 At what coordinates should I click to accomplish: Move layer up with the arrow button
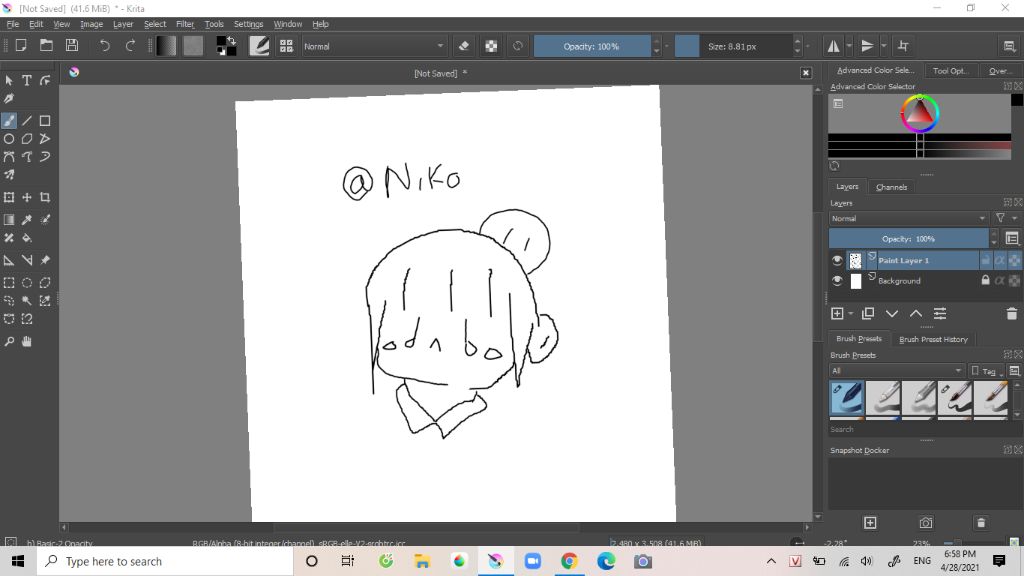pyautogui.click(x=916, y=313)
